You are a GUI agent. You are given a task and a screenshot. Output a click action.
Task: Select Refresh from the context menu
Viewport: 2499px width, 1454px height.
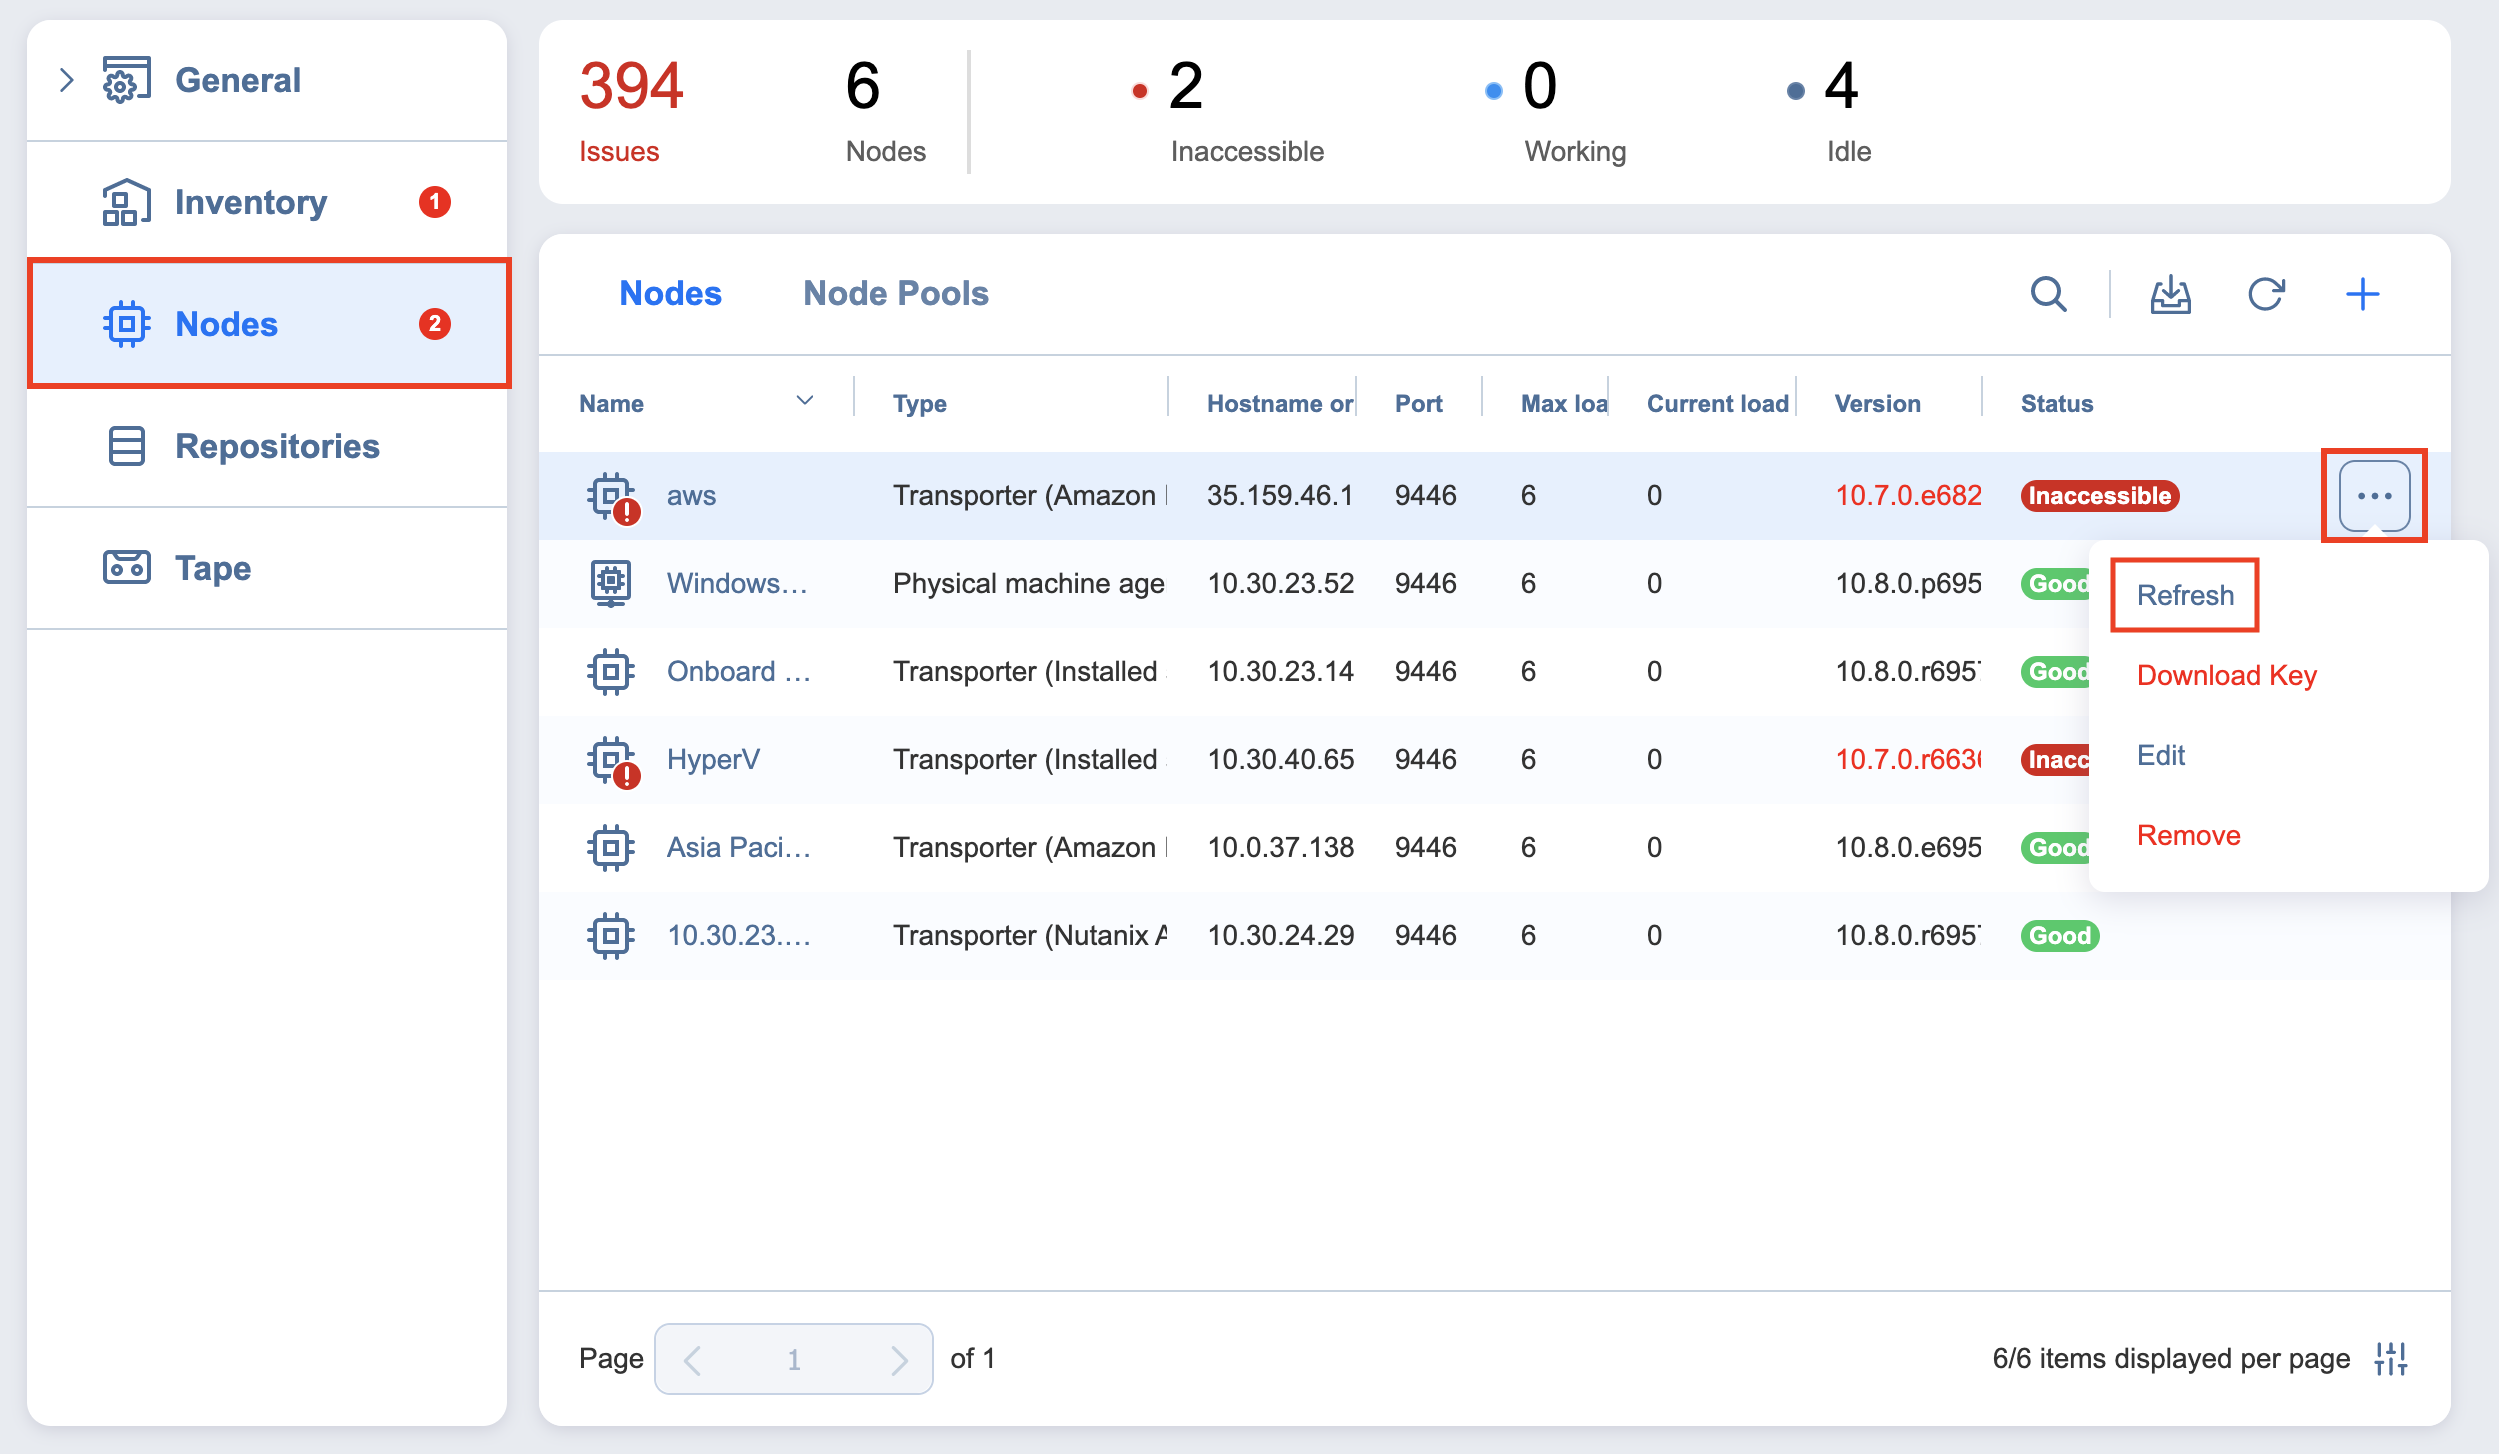[2185, 595]
